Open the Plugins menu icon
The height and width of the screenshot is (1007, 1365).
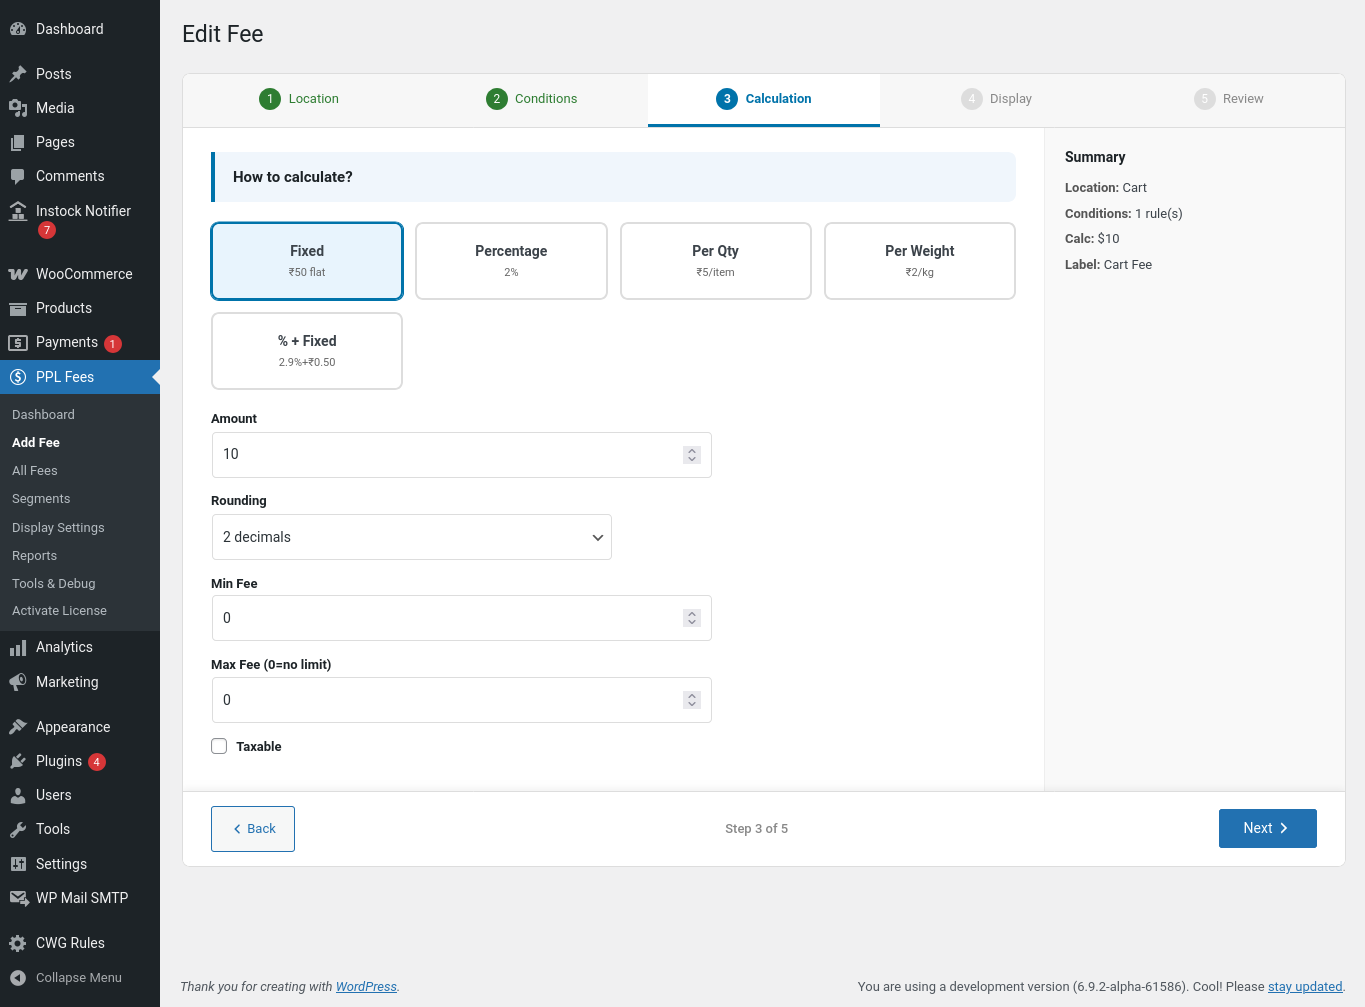tap(18, 761)
